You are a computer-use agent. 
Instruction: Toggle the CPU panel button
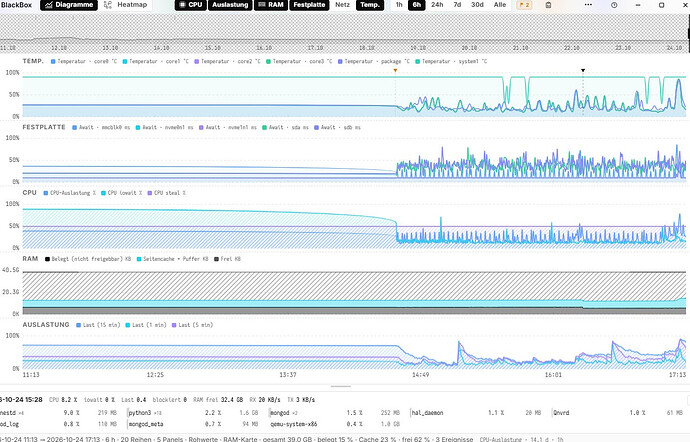[191, 5]
